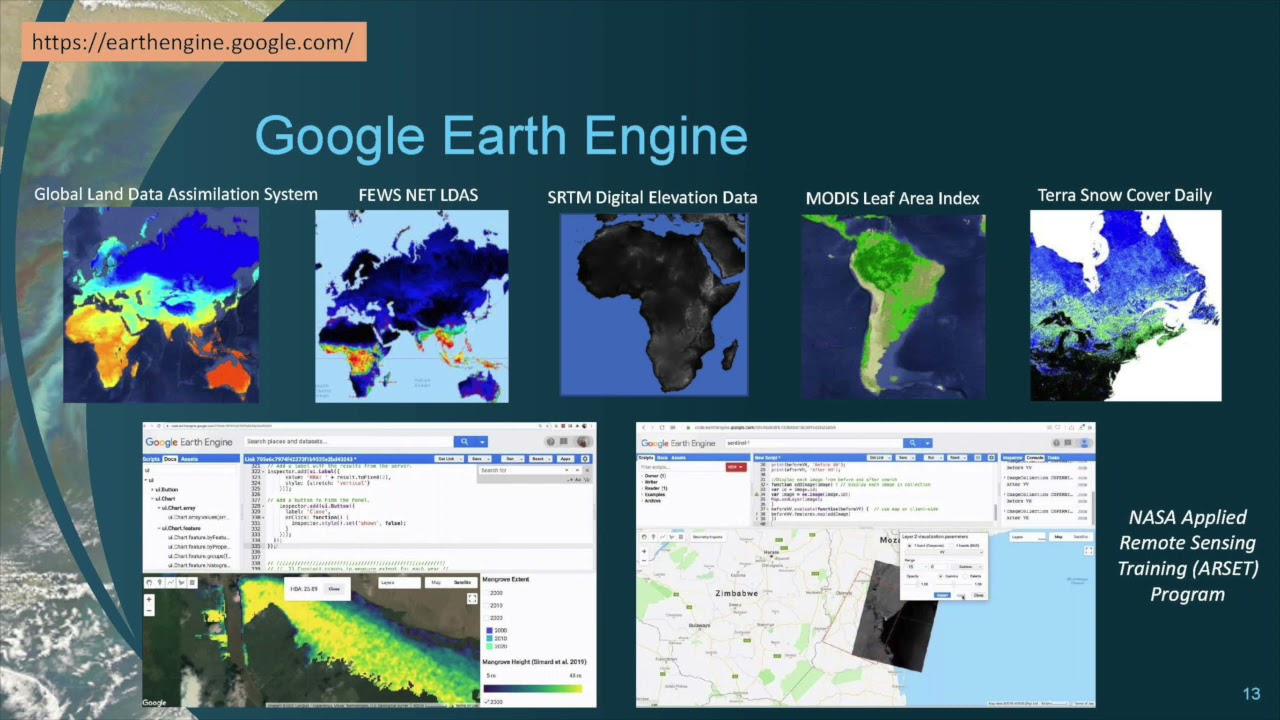Toggle 2000 checkbox below the Mangrove Height gradient
This screenshot has height=720, width=1280.
pos(486,702)
